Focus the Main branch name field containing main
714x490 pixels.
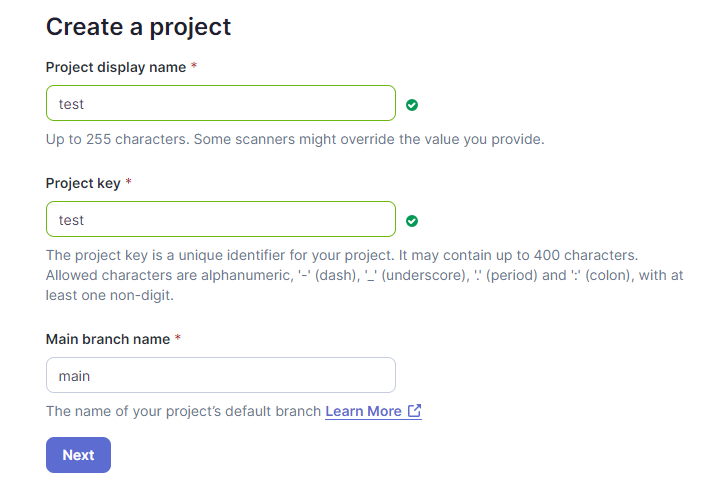click(221, 375)
